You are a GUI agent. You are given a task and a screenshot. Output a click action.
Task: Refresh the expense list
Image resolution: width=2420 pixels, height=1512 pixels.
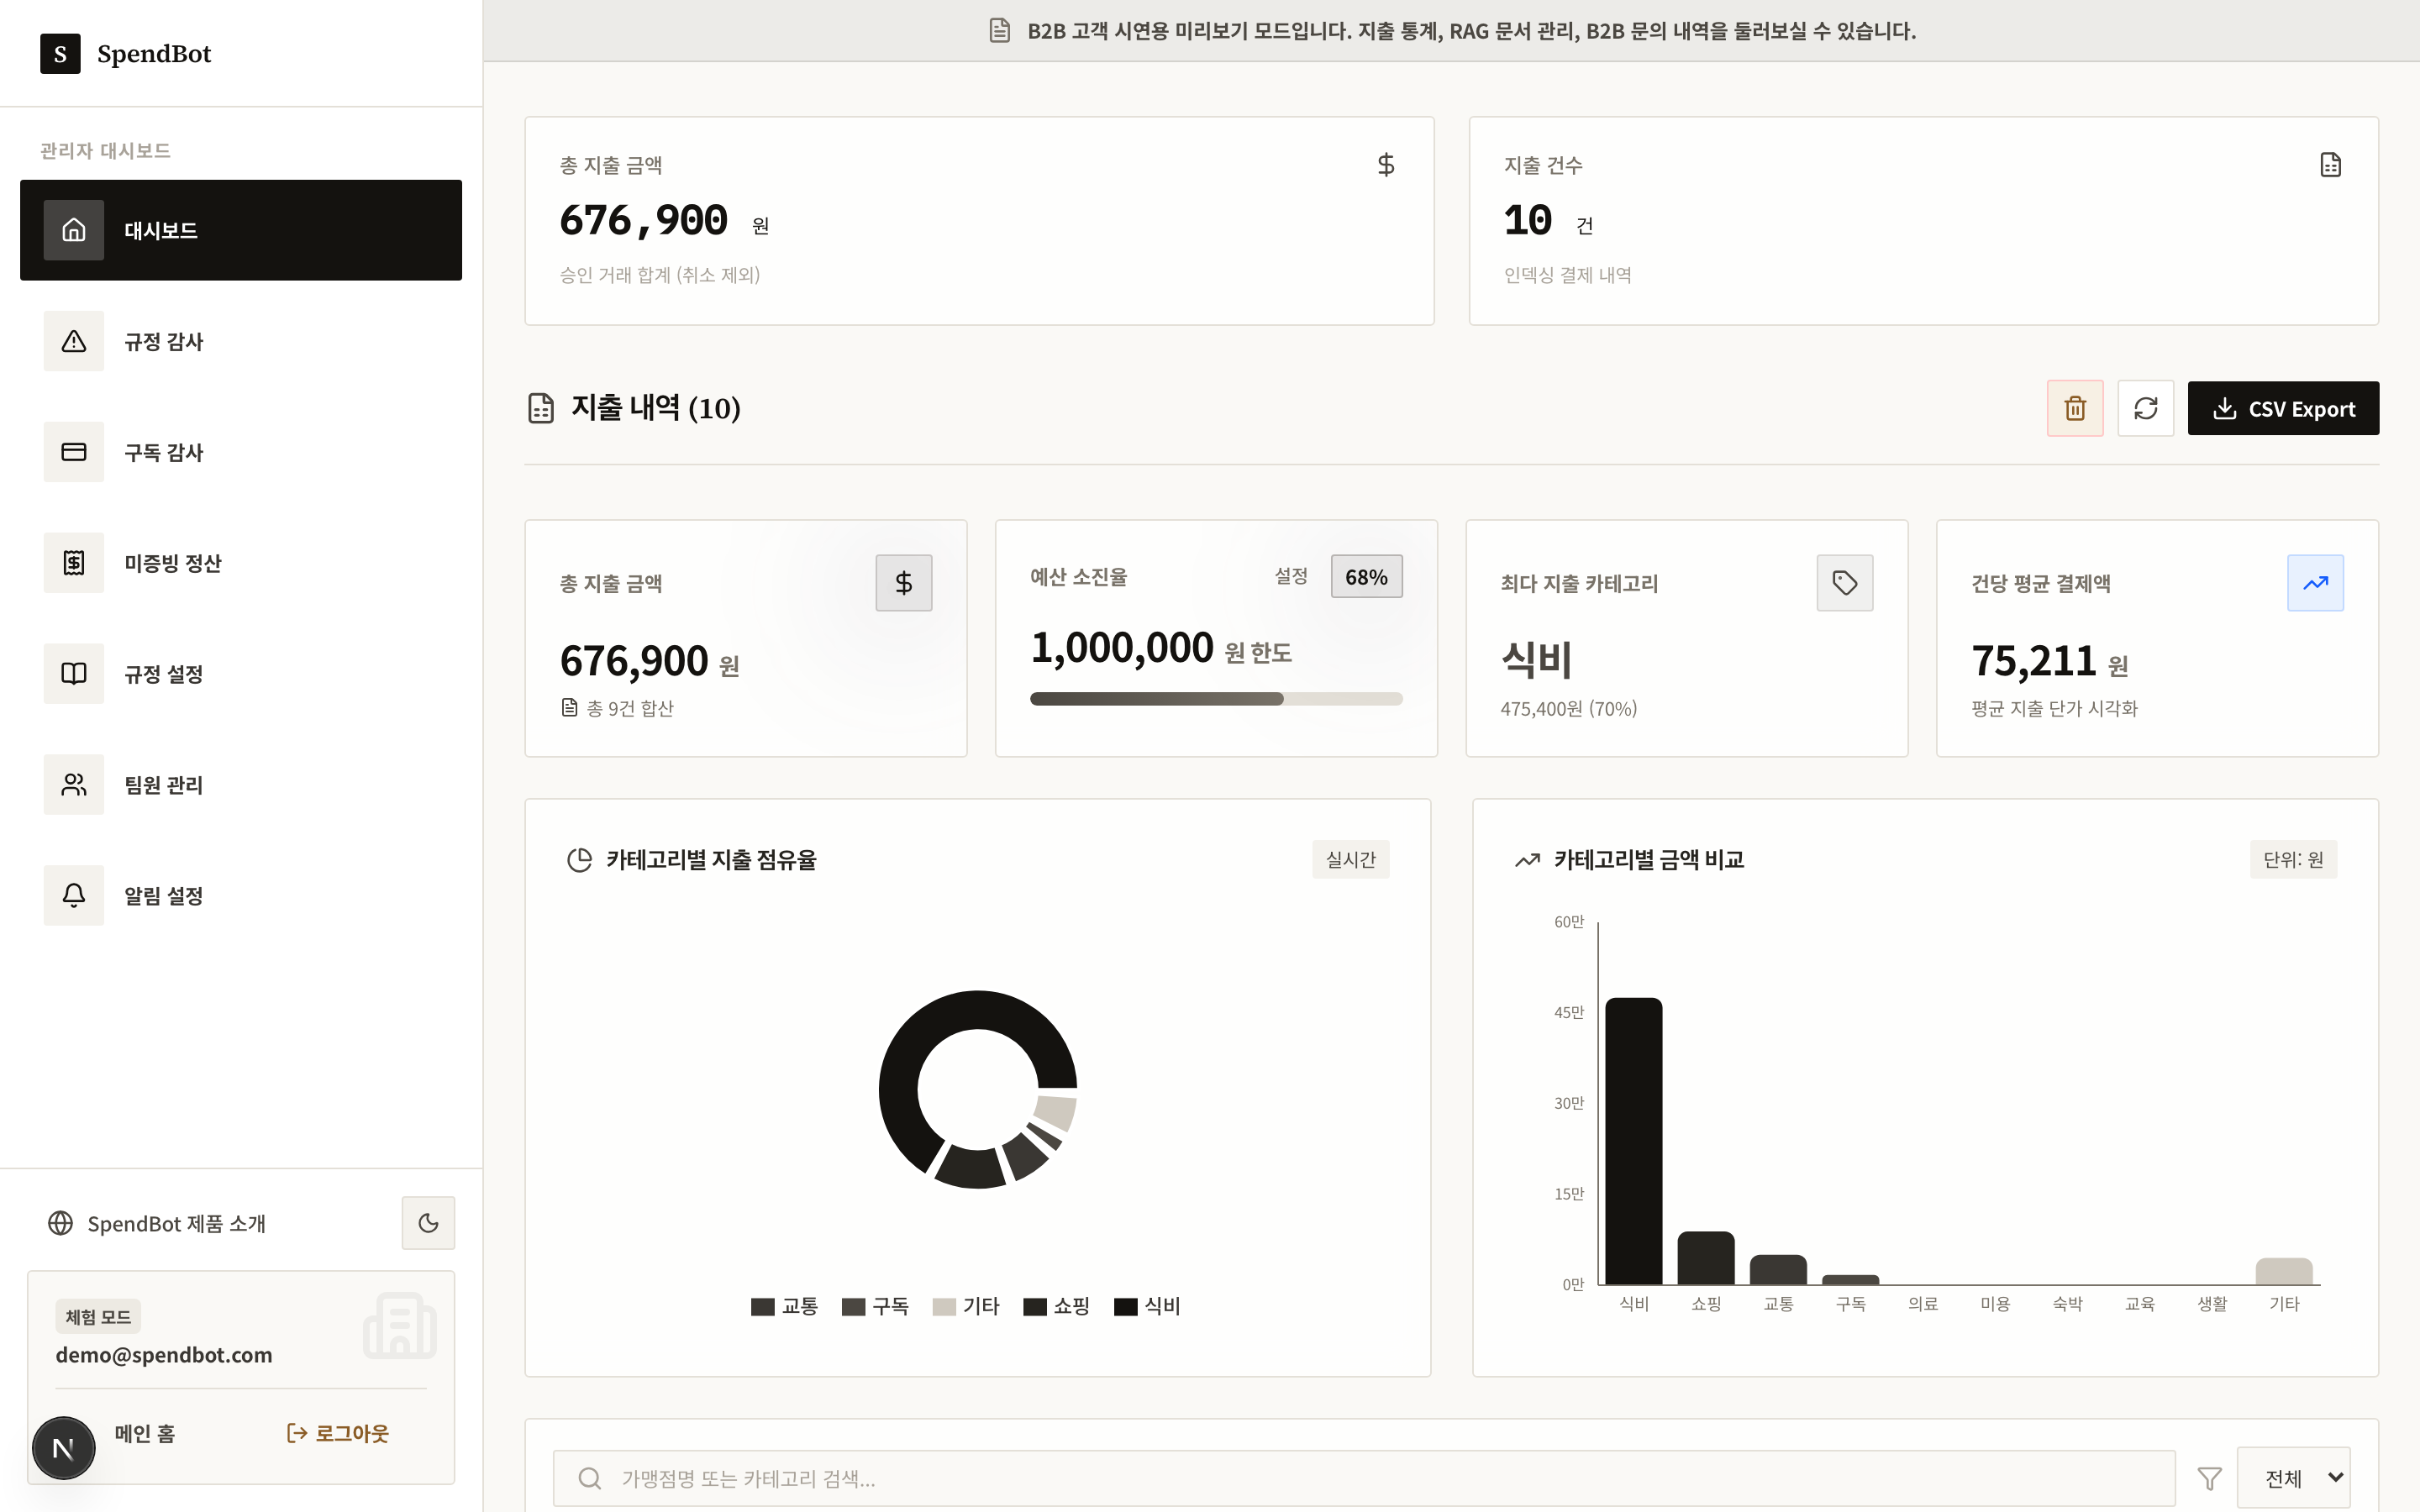[2146, 408]
